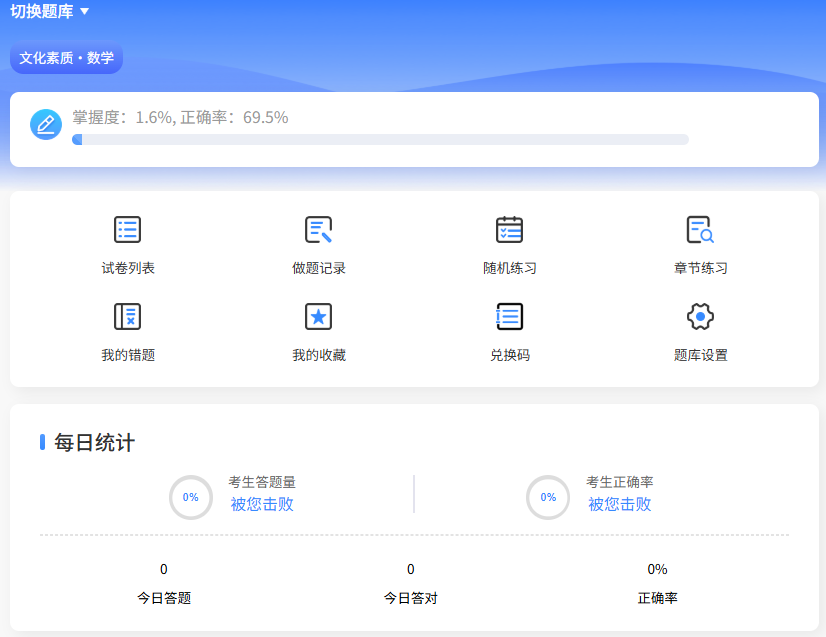
Task: Click the 正确率 label in bottom stats row
Action: click(657, 598)
